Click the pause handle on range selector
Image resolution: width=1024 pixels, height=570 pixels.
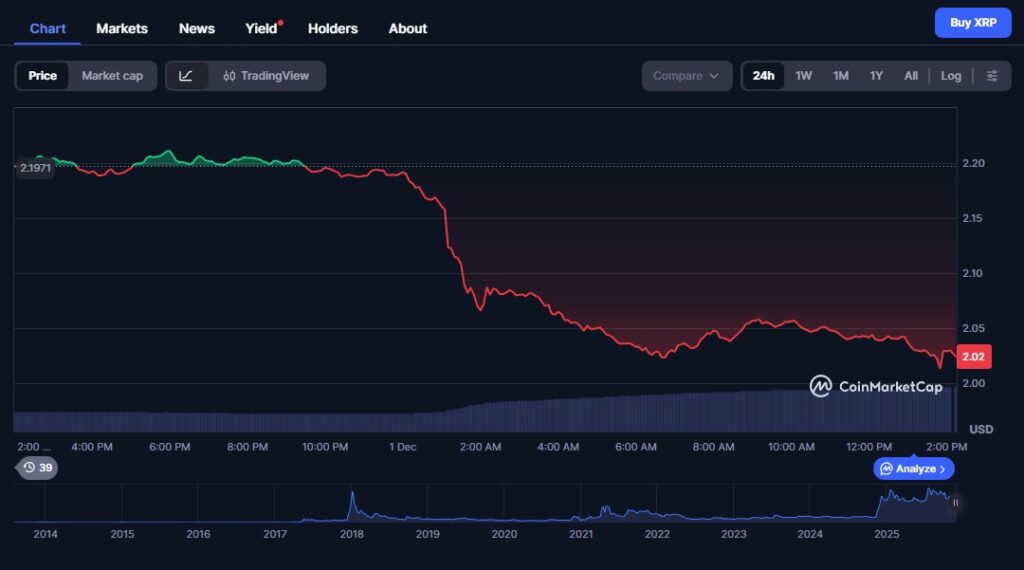click(955, 503)
